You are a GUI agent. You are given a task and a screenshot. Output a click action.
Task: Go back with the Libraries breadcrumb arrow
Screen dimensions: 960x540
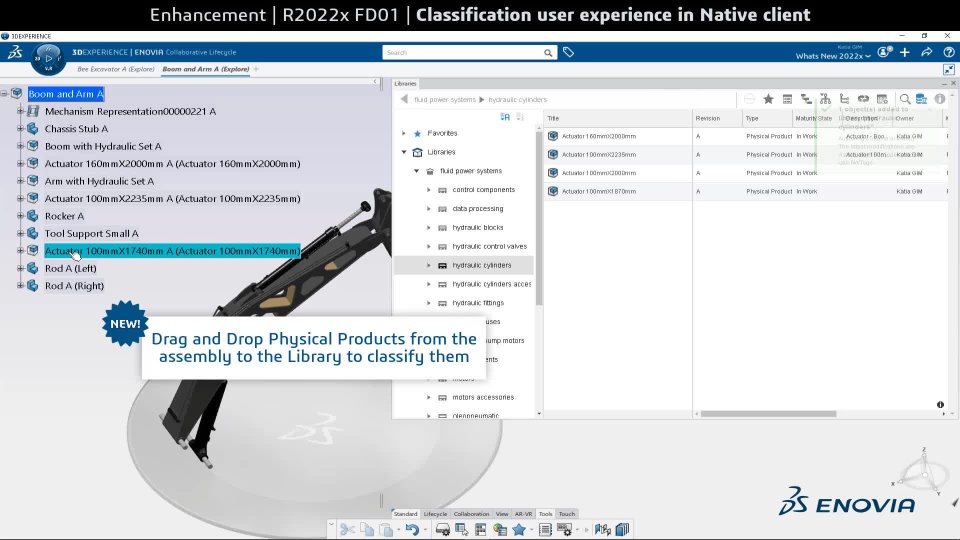click(404, 99)
